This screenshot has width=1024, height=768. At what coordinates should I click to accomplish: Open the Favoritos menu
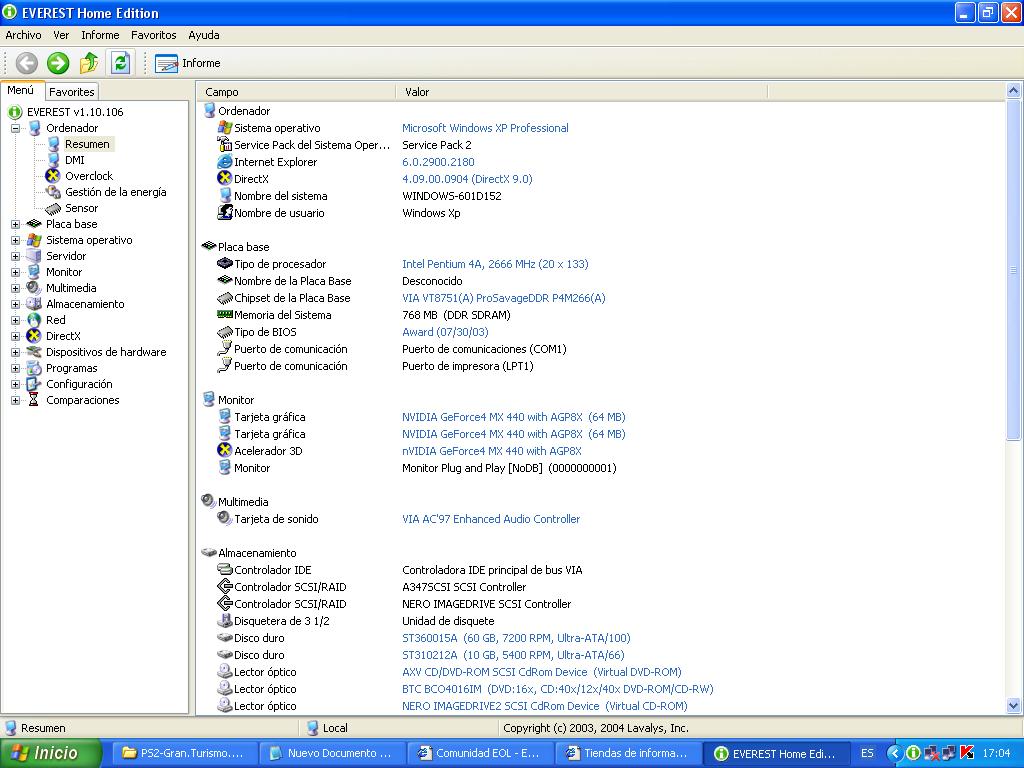pos(153,35)
